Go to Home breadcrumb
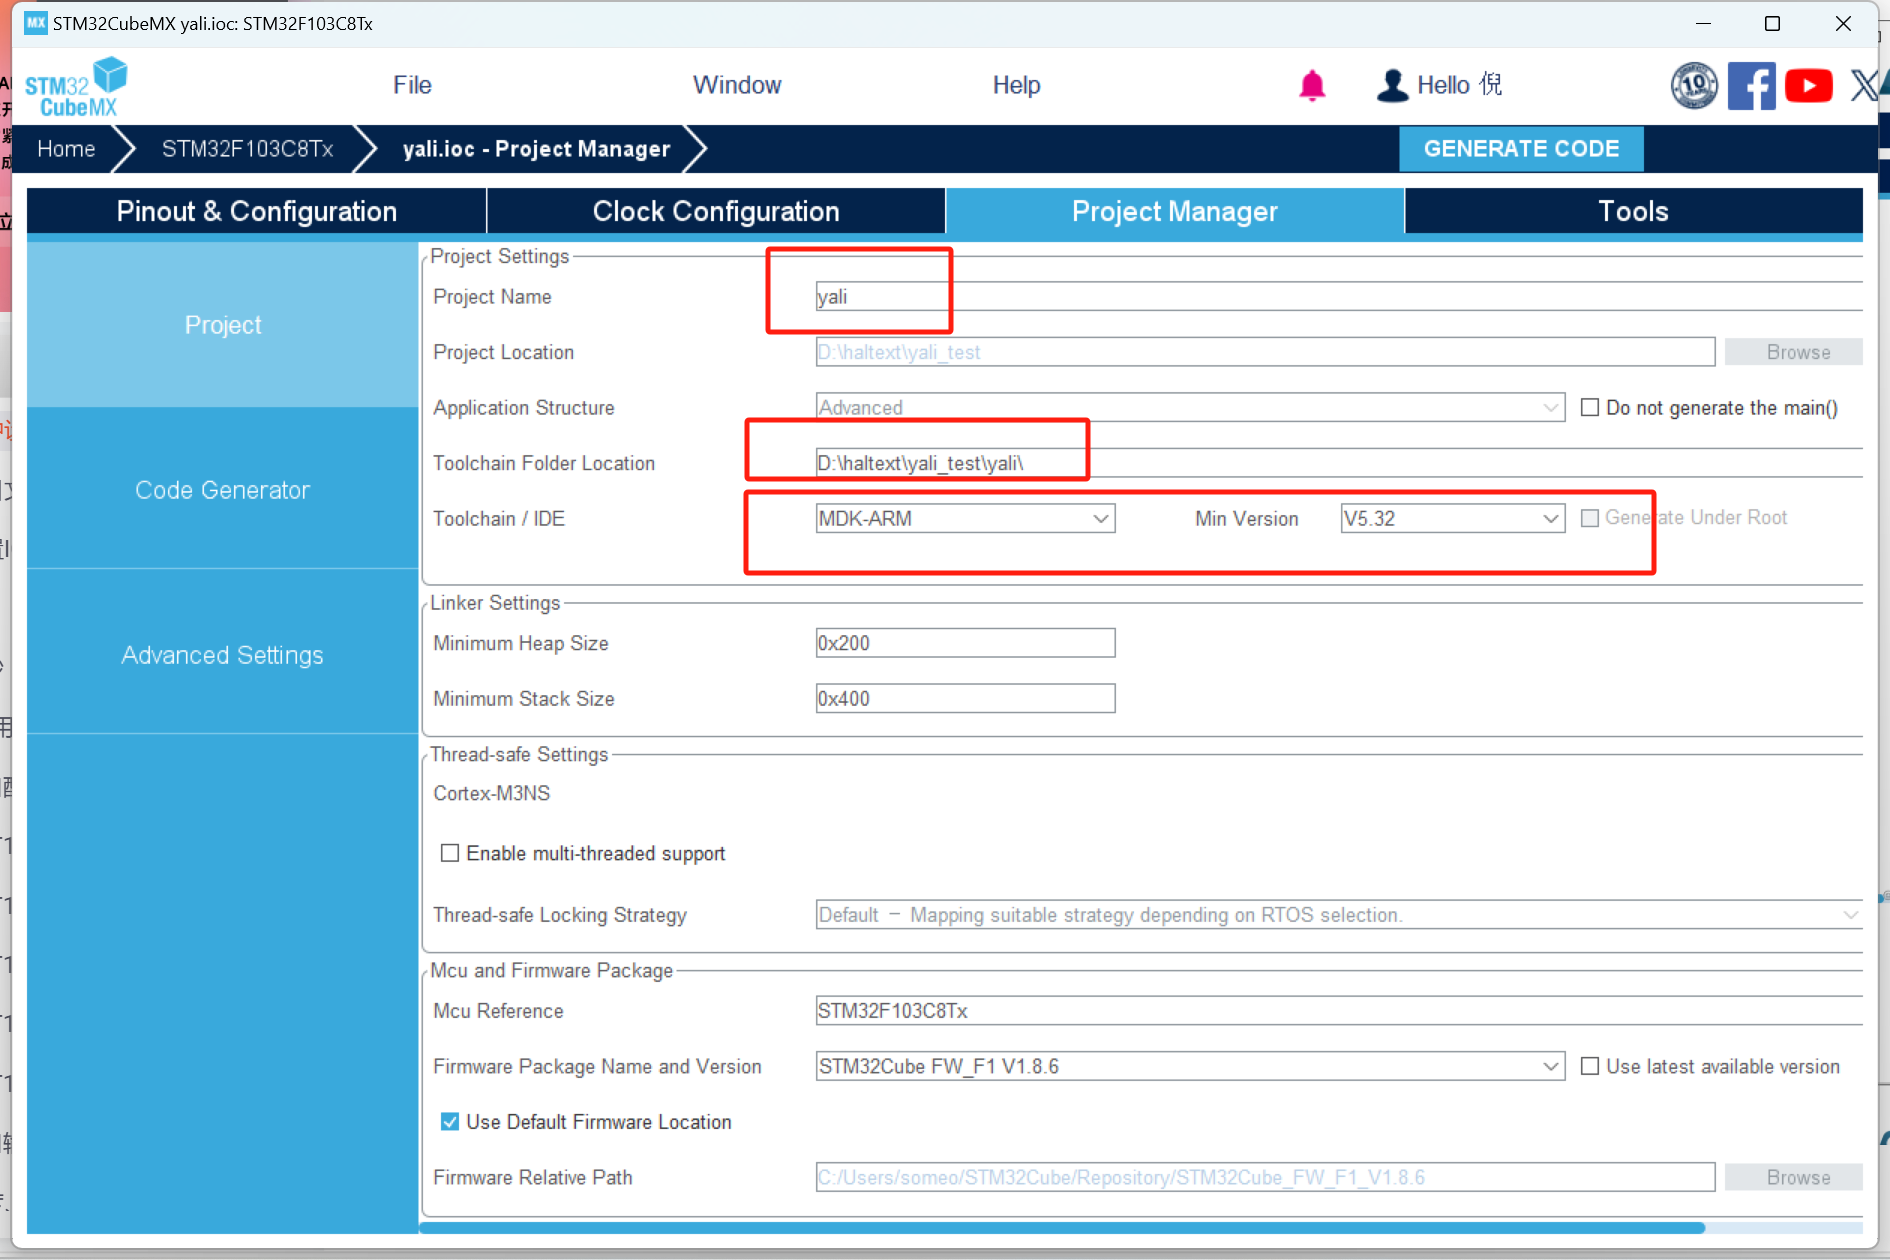The image size is (1890, 1260). 66,149
